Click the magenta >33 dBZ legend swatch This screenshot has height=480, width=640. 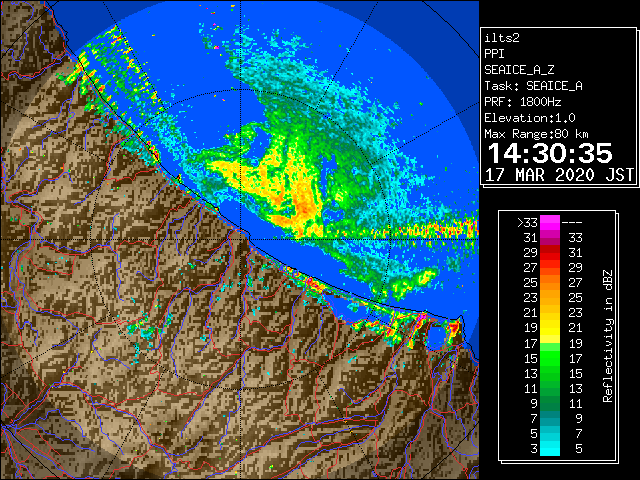(x=550, y=222)
